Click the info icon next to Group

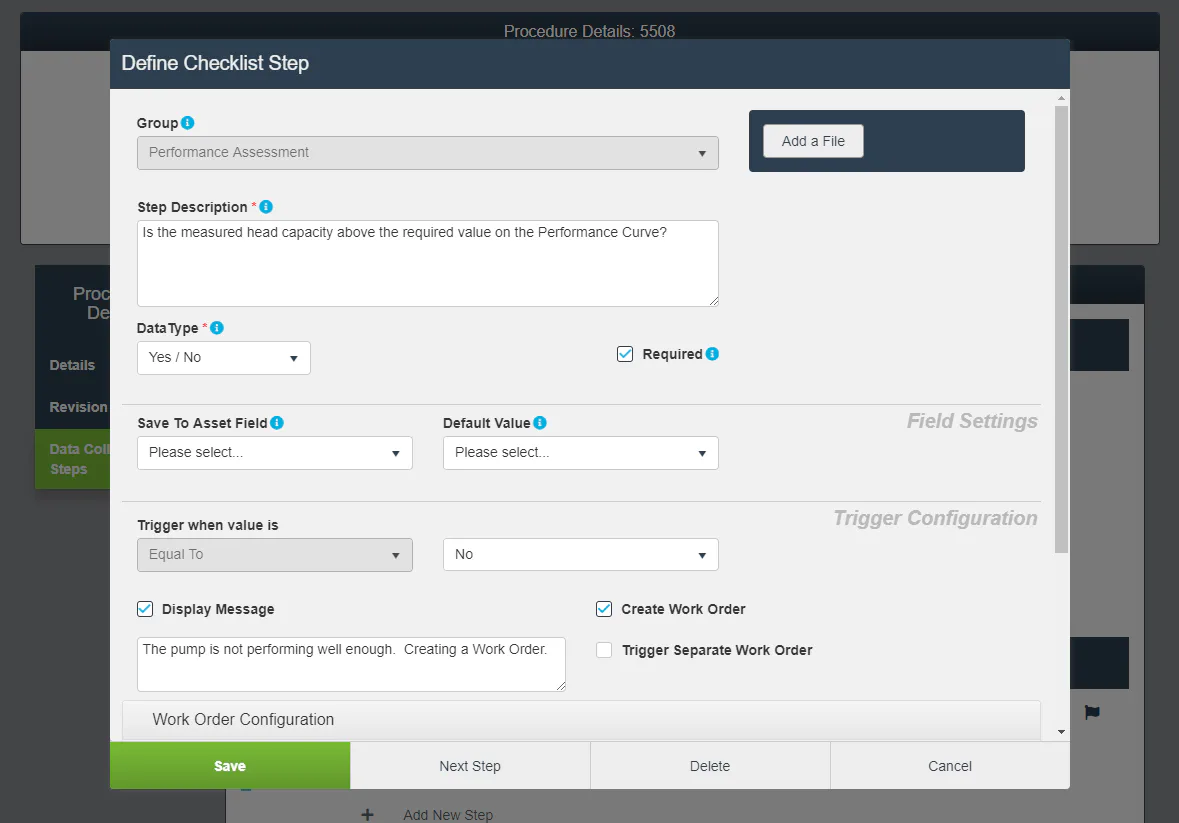coord(188,123)
